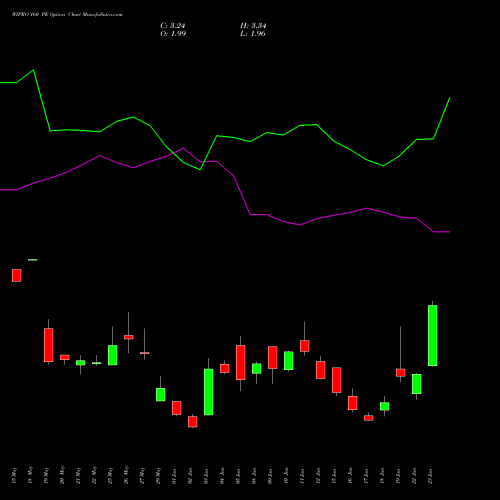The width and height of the screenshot is (500, 500).
Task: Select the 16 Jun date label
Action: [350, 475]
